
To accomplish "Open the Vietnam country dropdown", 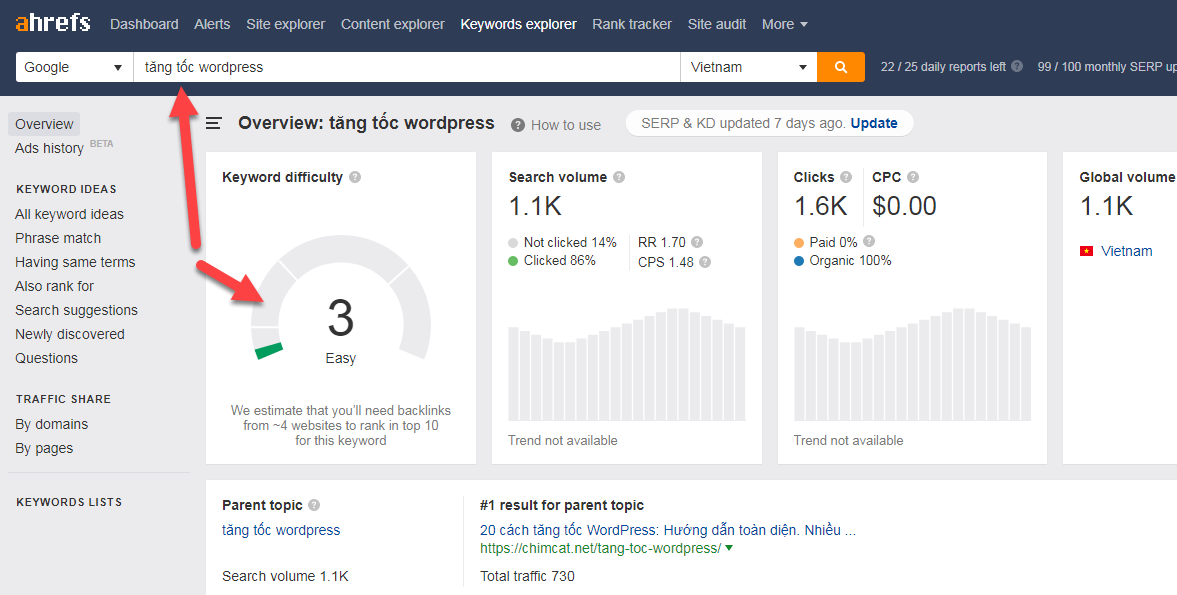I will click(748, 67).
